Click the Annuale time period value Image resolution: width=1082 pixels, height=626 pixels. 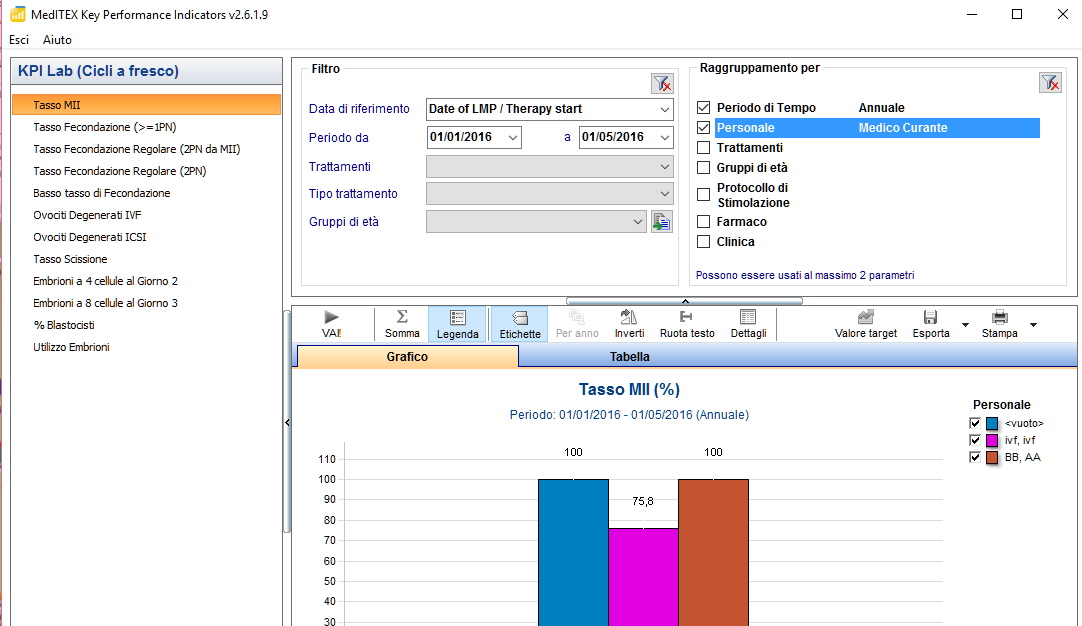[x=881, y=108]
